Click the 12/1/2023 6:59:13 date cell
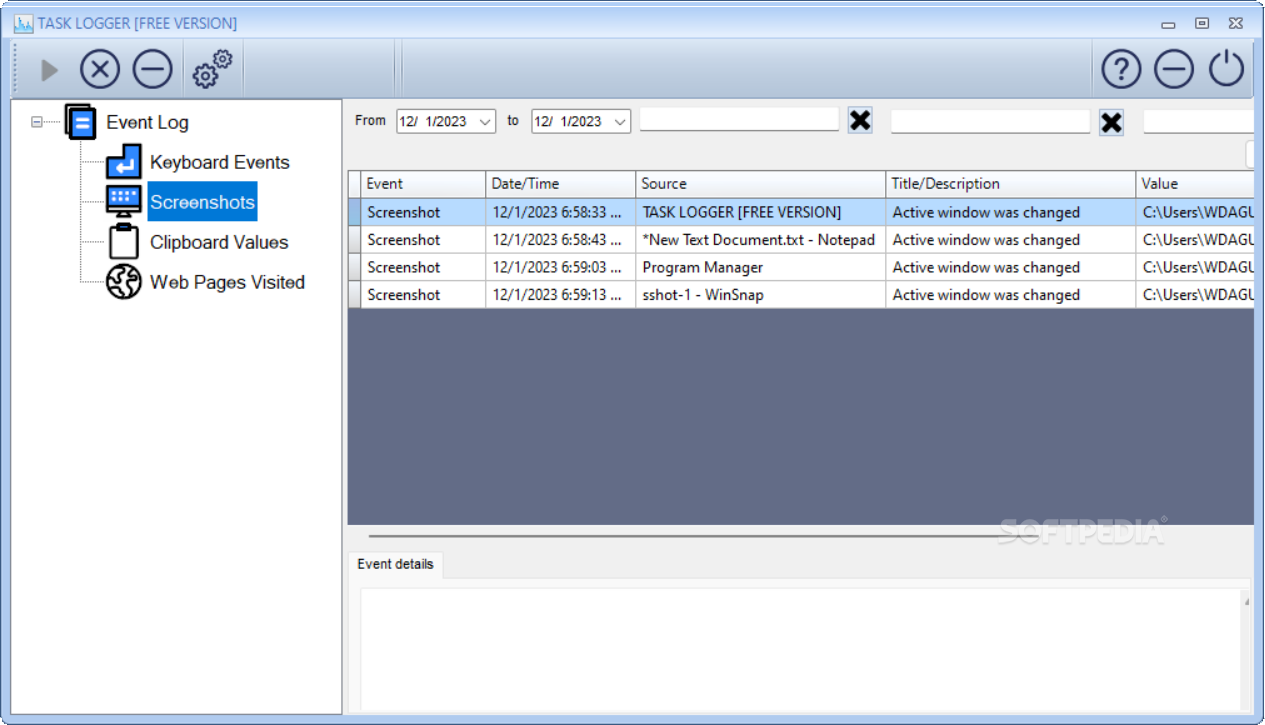 point(560,295)
